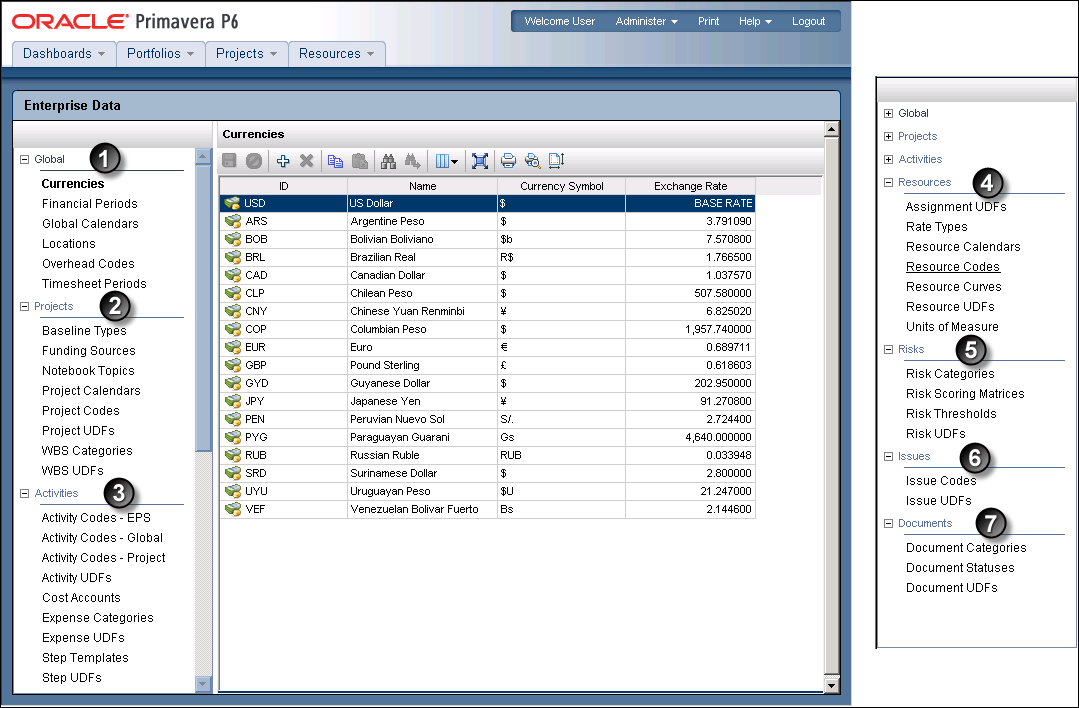Viewport: 1079px width, 708px height.
Task: Collapse the Global section in left tree
Action: 25,159
